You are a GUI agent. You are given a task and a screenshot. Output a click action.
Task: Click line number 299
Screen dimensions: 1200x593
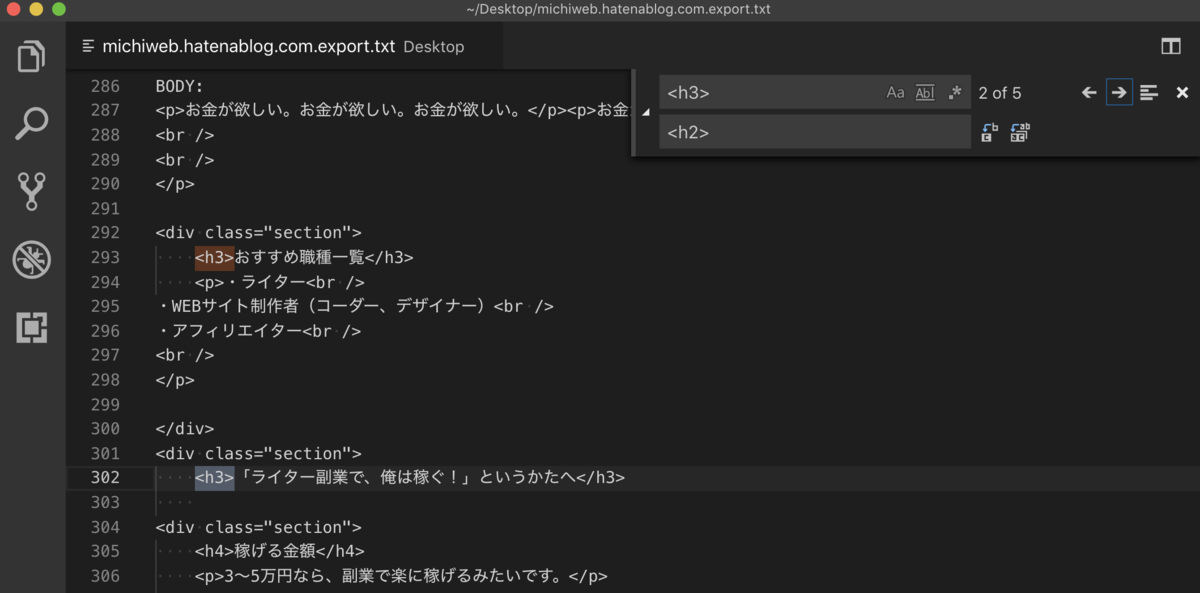tap(104, 404)
